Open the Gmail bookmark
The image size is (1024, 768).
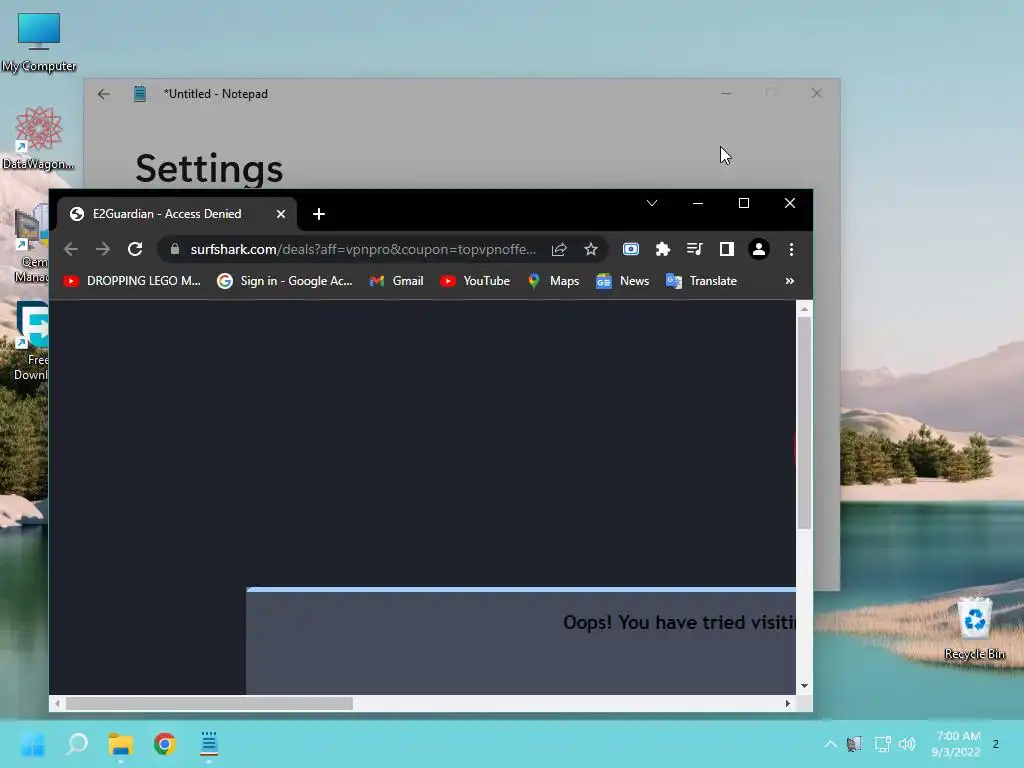point(396,281)
